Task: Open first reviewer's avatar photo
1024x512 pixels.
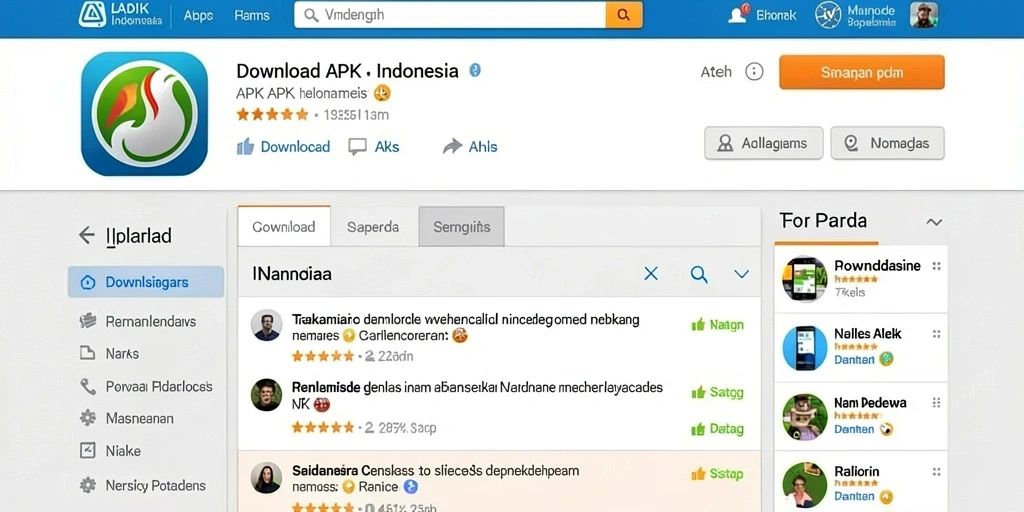Action: click(x=266, y=325)
